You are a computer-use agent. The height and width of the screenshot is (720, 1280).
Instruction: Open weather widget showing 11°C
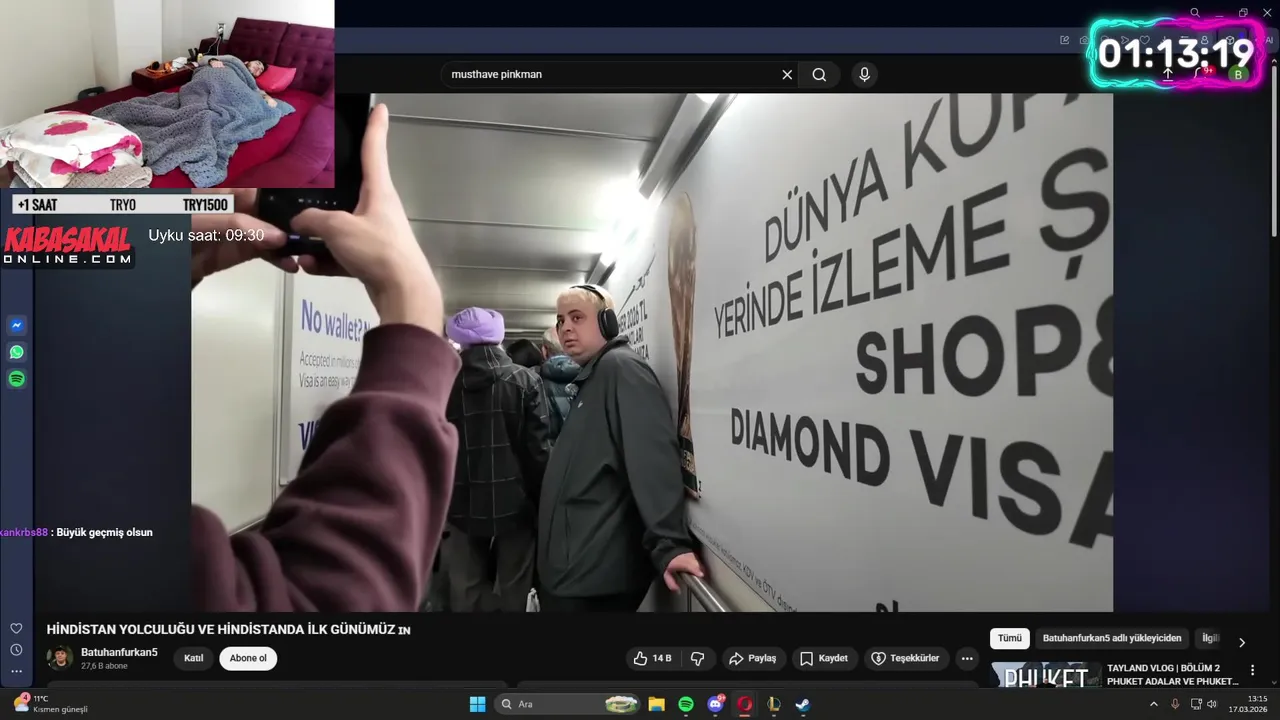point(50,704)
